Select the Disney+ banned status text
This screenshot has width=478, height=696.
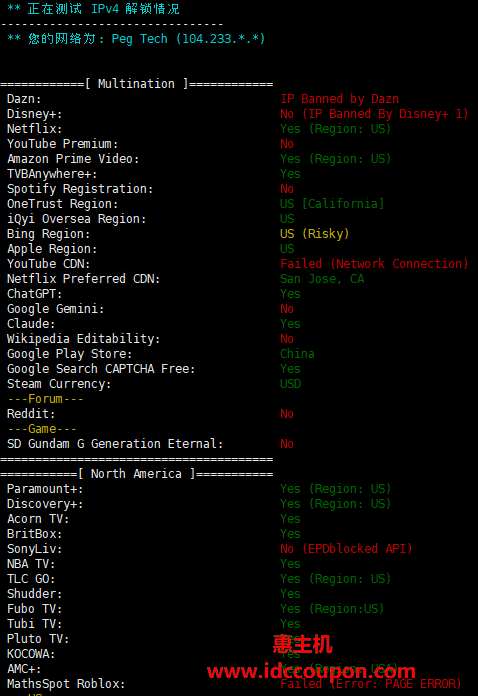[374, 114]
